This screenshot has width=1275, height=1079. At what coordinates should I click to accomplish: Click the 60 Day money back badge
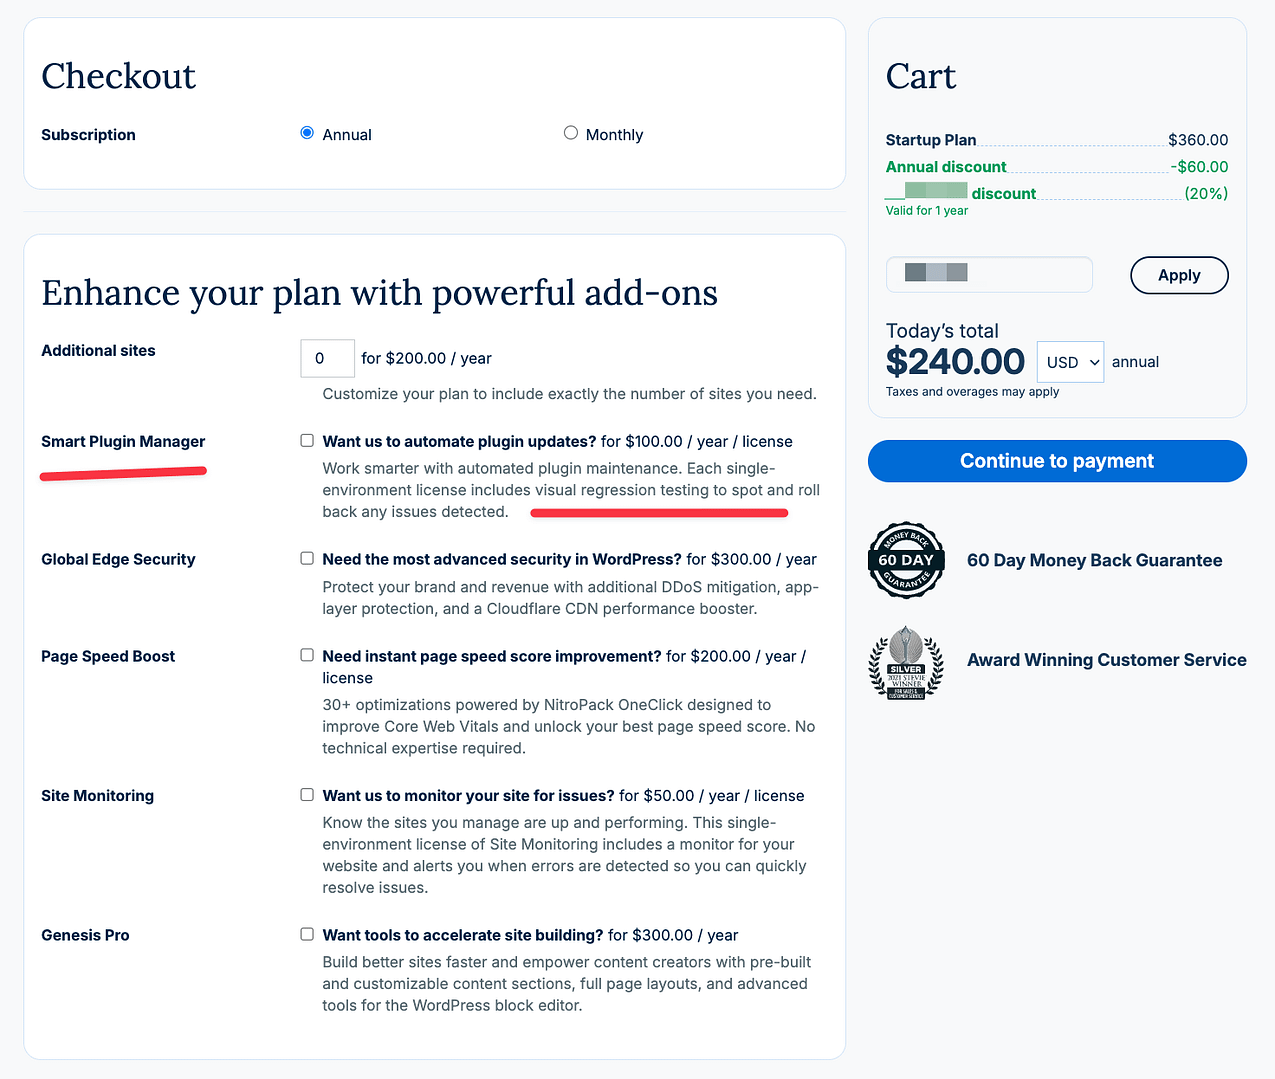pos(906,560)
